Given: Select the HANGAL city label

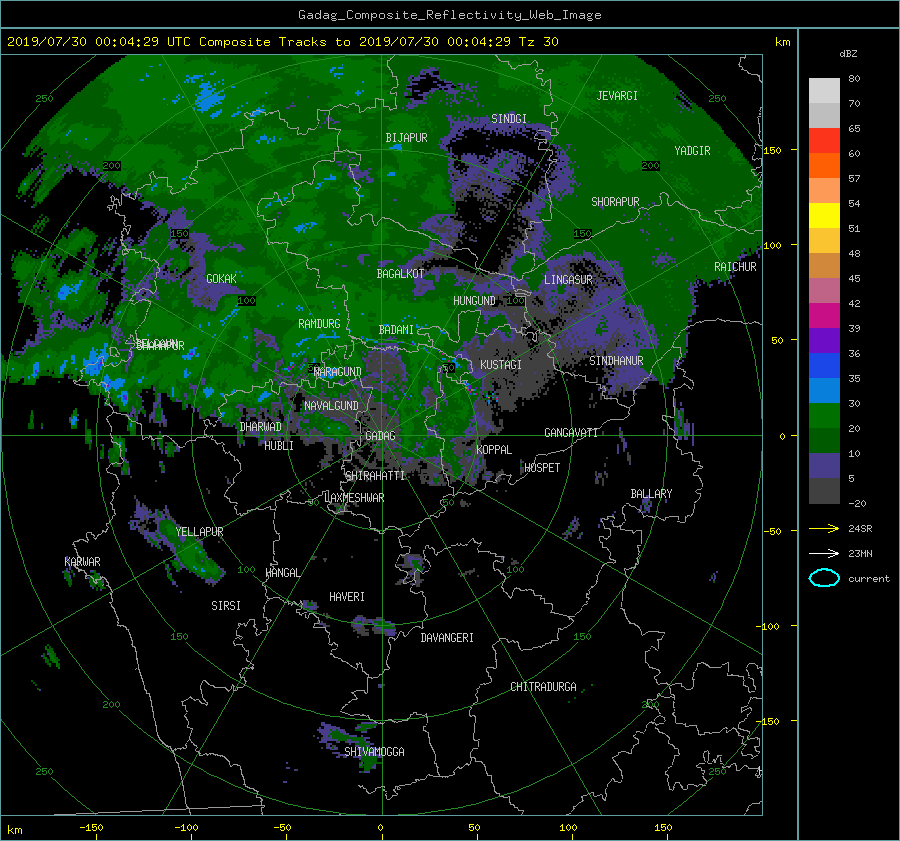Looking at the screenshot, I should tap(282, 573).
